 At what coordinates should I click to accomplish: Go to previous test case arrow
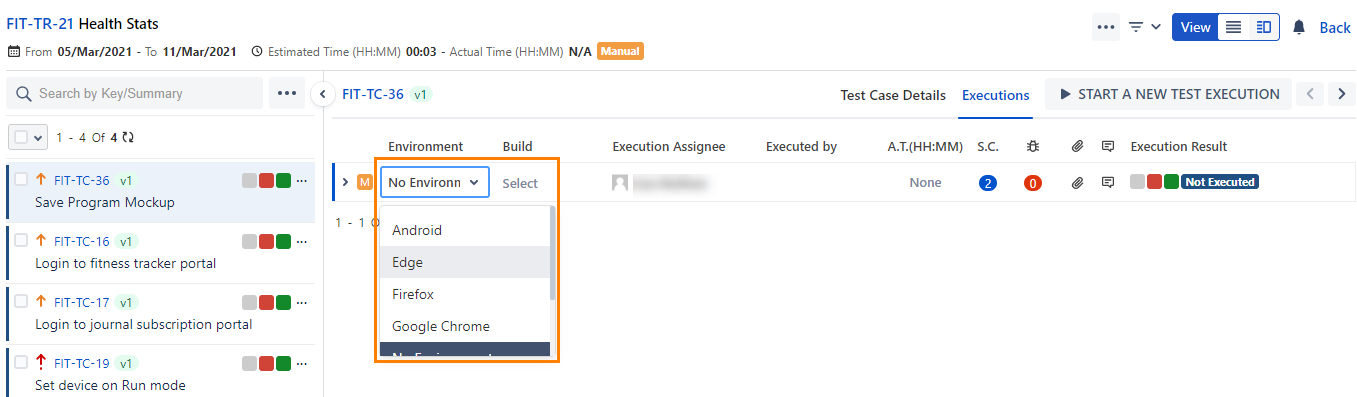click(1310, 94)
